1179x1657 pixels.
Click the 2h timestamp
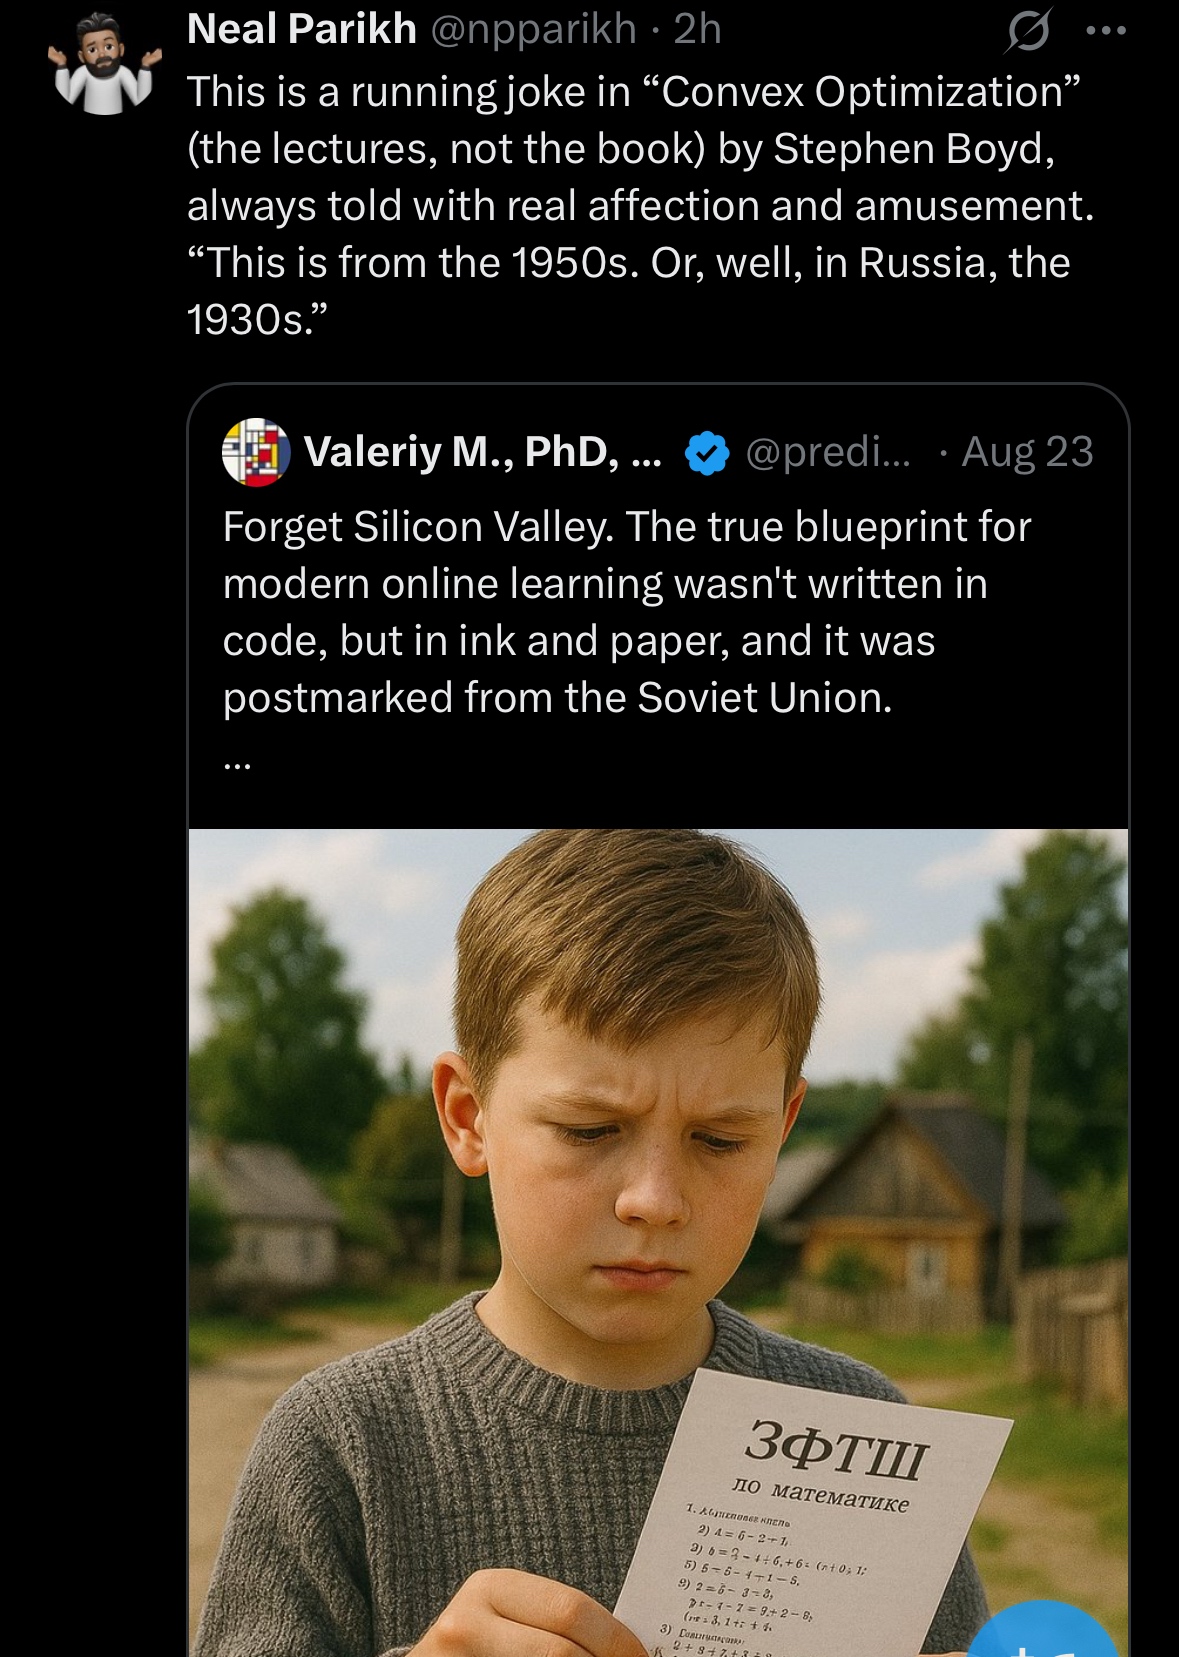pyautogui.click(x=697, y=29)
